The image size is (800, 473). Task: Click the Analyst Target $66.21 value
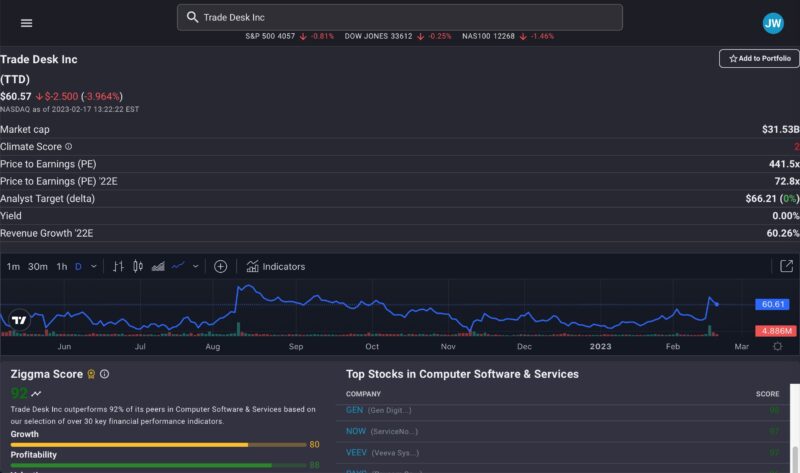pos(761,199)
